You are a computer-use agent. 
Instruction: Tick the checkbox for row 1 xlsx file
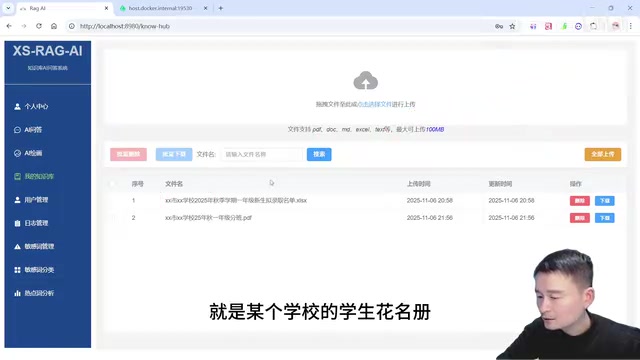click(x=113, y=200)
